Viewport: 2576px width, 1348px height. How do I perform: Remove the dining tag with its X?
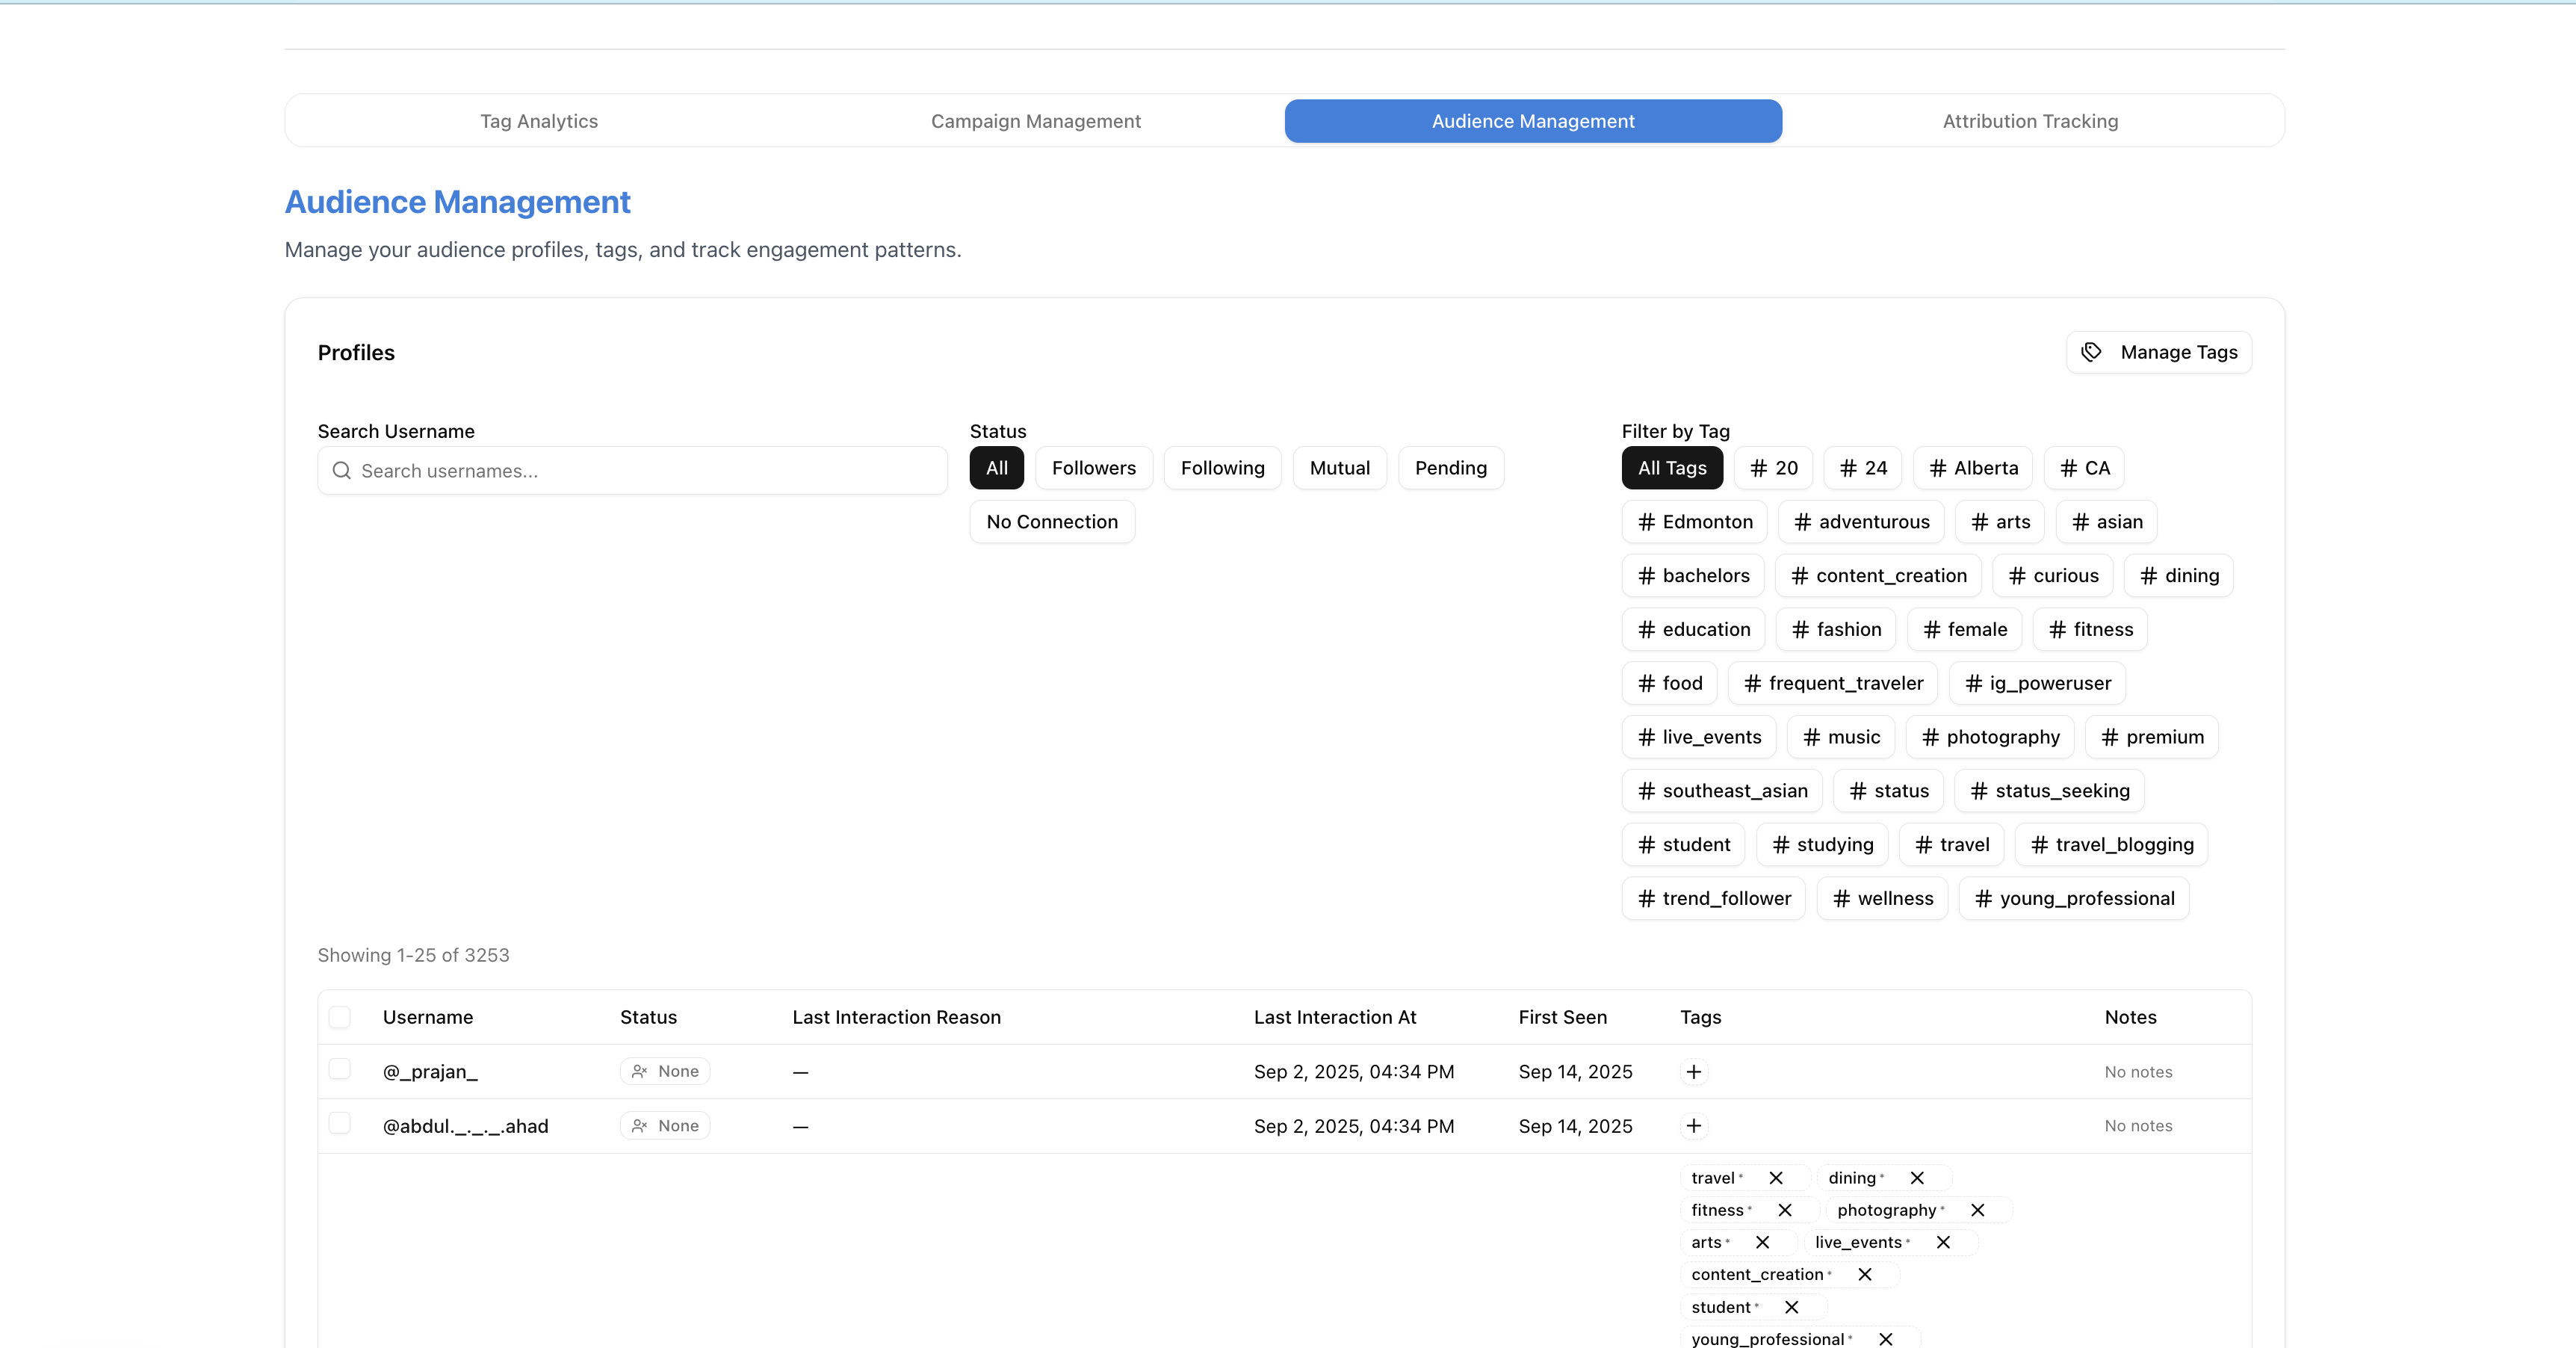[x=1917, y=1178]
